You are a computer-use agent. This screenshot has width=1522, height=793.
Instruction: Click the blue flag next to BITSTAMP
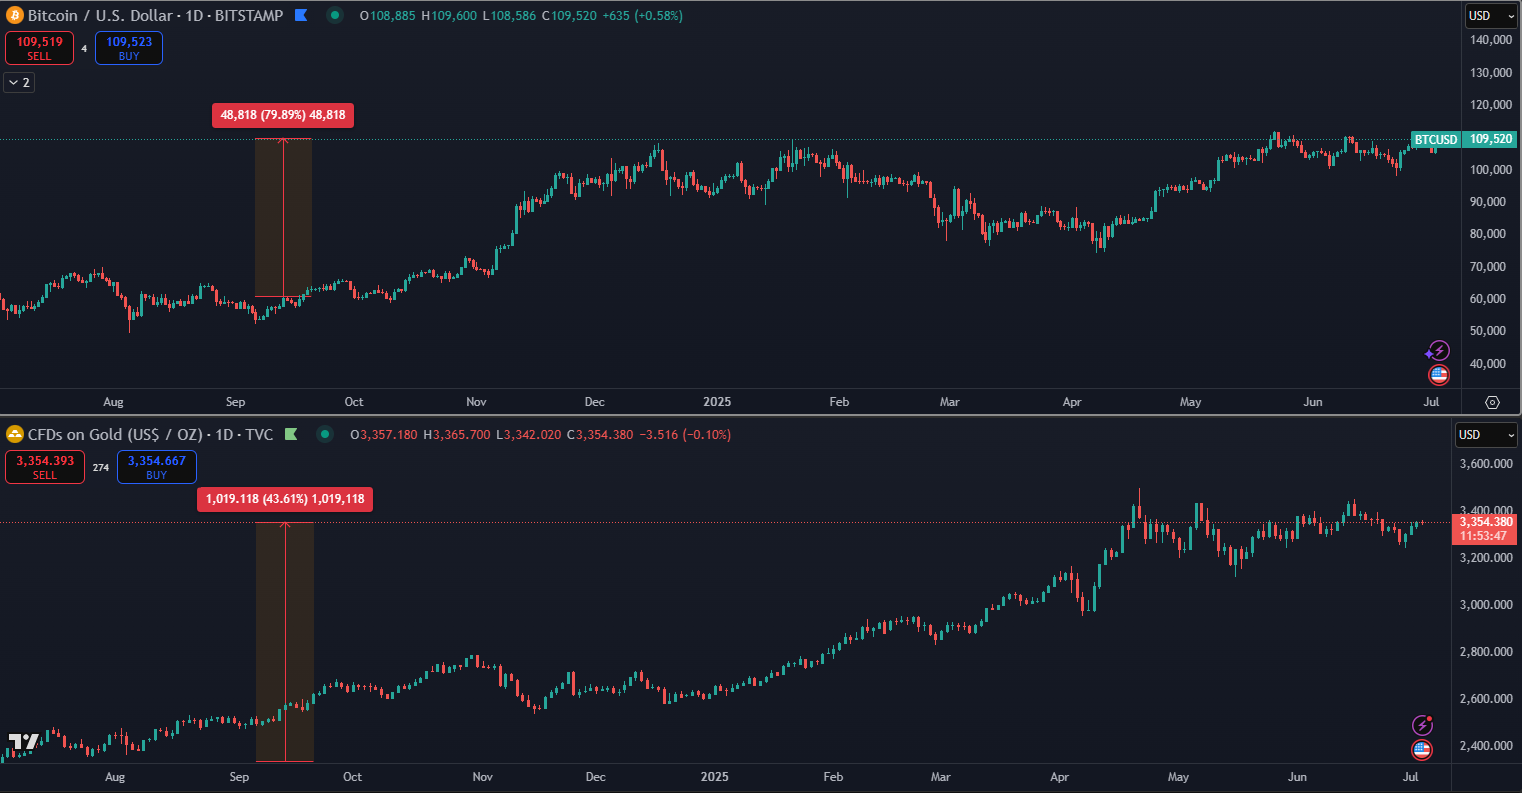pyautogui.click(x=300, y=15)
